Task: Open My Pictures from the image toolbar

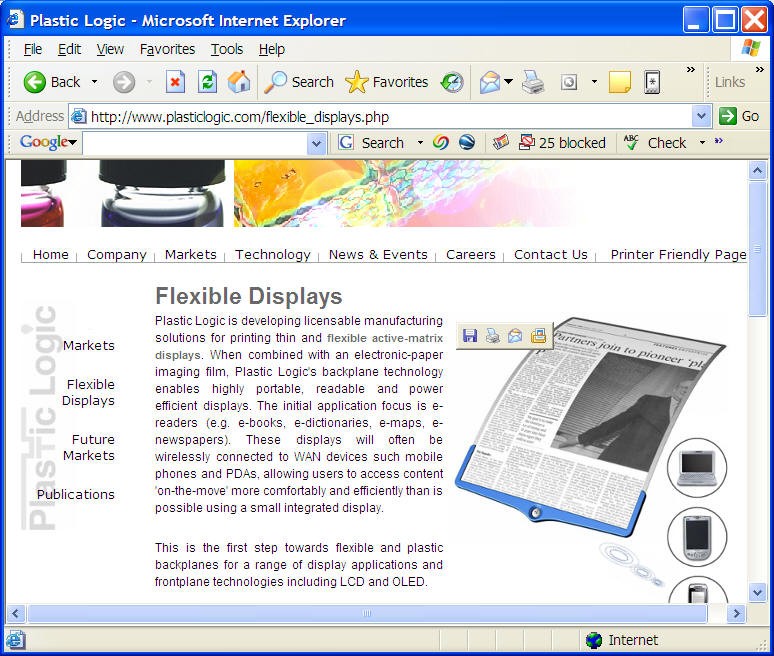Action: pos(538,336)
